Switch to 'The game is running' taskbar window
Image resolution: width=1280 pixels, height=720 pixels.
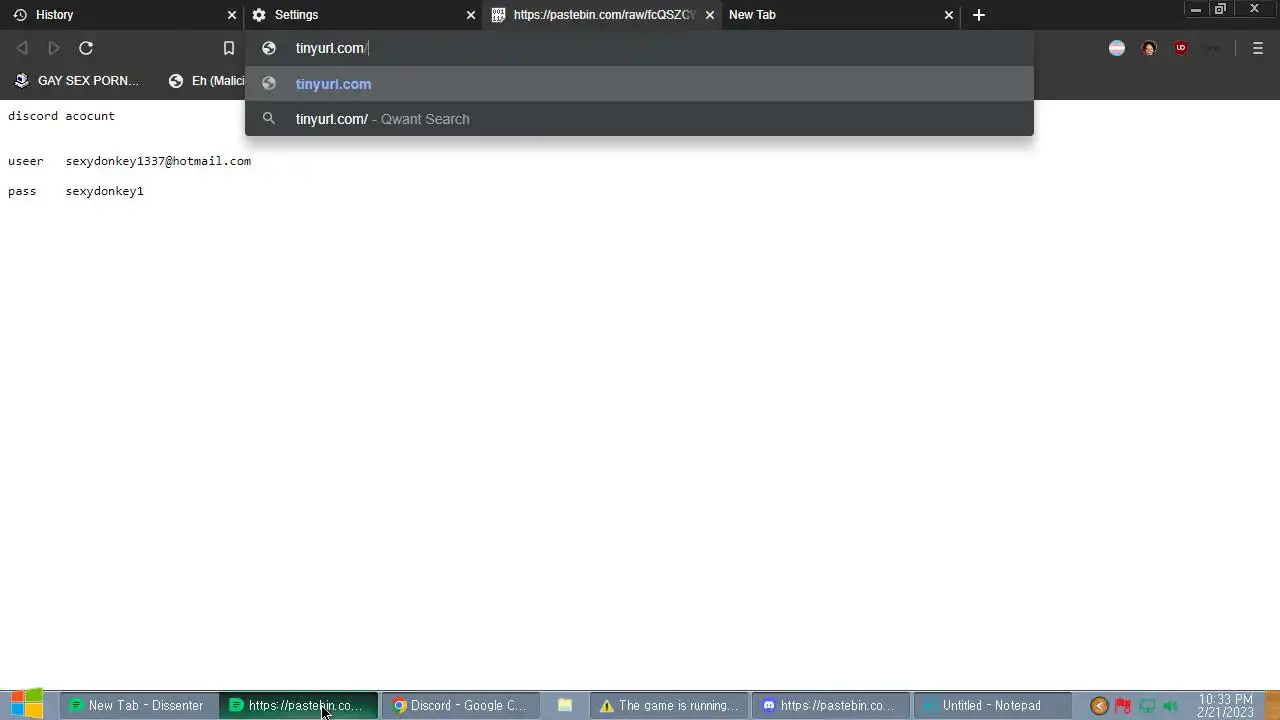coord(670,705)
